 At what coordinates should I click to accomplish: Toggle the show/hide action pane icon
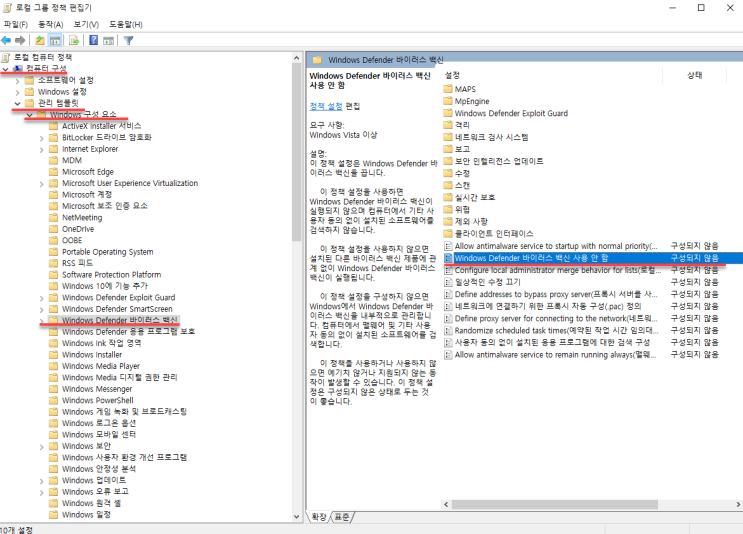click(x=109, y=40)
